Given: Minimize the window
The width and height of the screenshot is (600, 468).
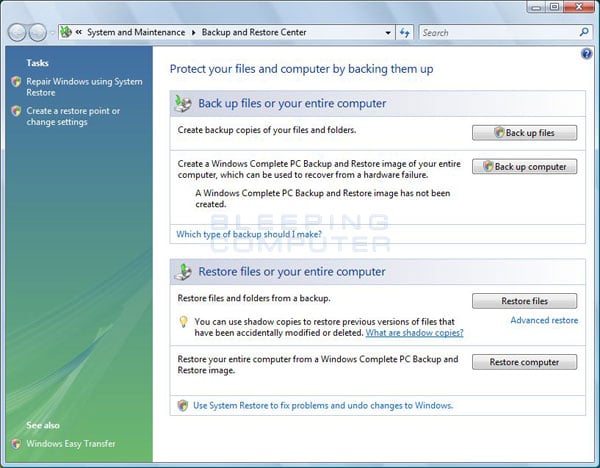Looking at the screenshot, I should click(536, 7).
